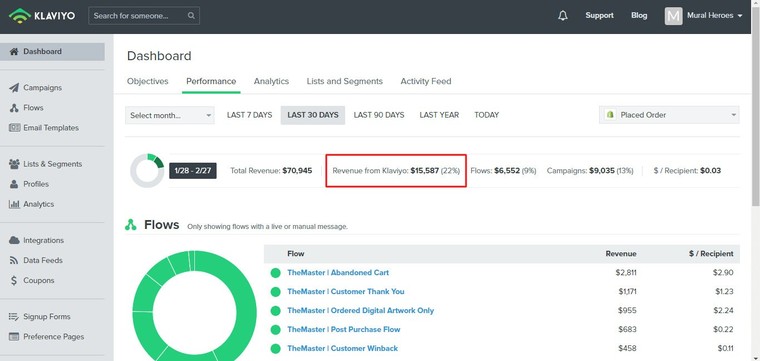Click the green dot beside Abandoned Cart
This screenshot has width=760, height=361.
click(275, 273)
